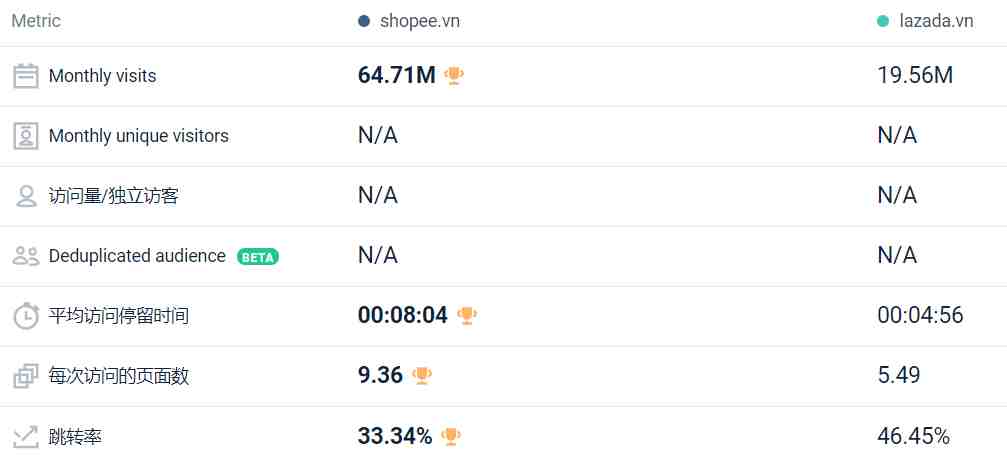
Task: Click the Deduplicated audience label text
Action: coord(137,256)
